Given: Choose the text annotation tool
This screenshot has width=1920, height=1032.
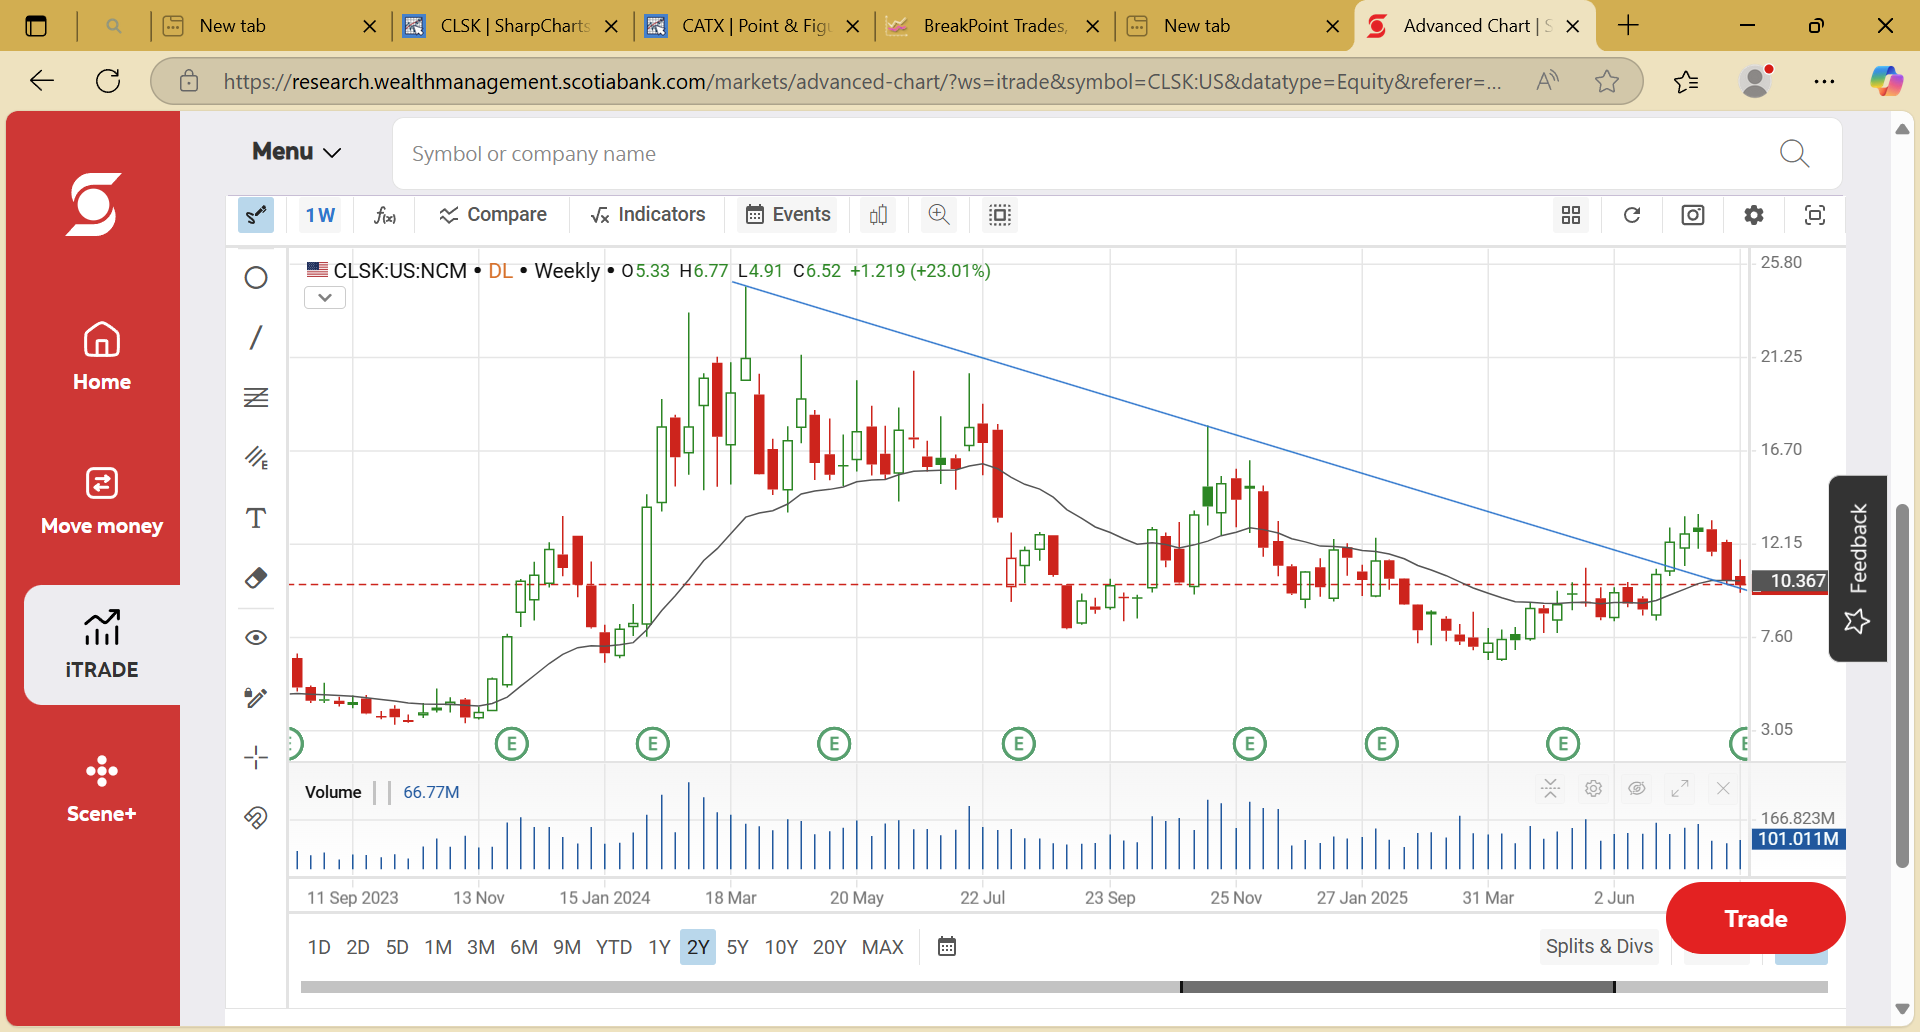Looking at the screenshot, I should (256, 518).
